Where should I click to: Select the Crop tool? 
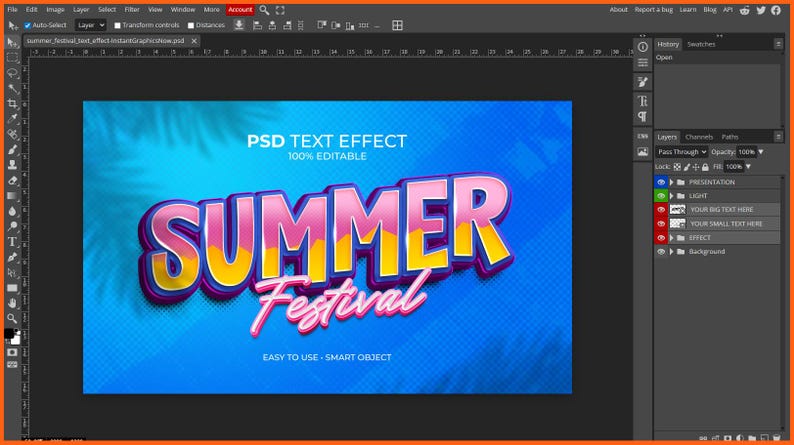pos(12,104)
